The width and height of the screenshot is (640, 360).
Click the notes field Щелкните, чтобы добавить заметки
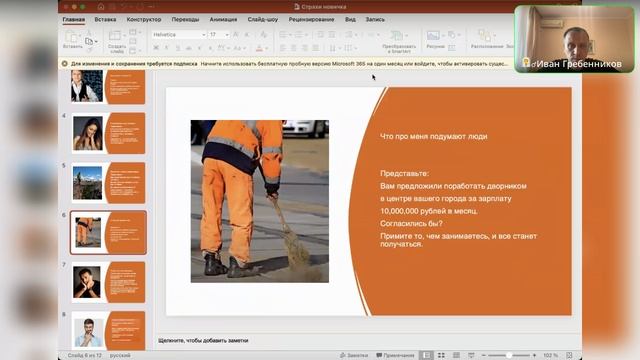[203, 340]
